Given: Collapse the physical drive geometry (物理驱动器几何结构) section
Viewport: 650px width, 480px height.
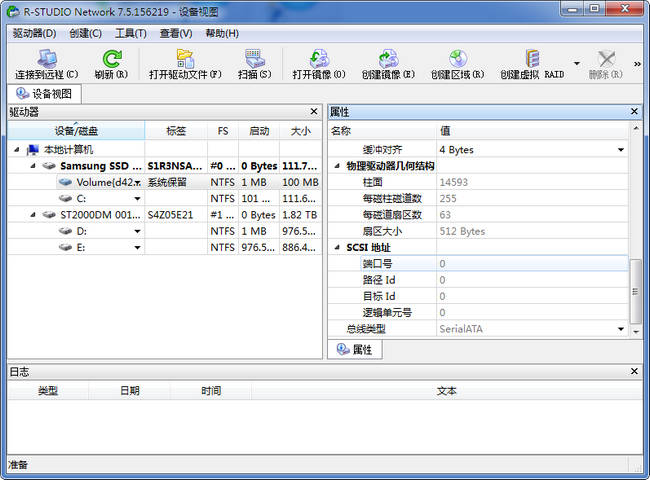Looking at the screenshot, I should [x=337, y=166].
